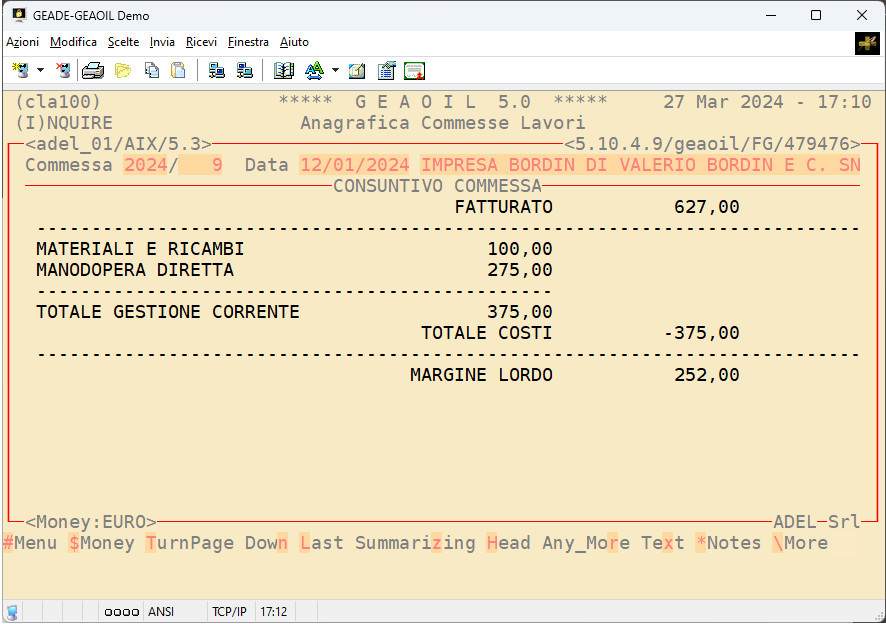886x624 pixels.
Task: Select the $Money command in terminal
Action: [101, 543]
